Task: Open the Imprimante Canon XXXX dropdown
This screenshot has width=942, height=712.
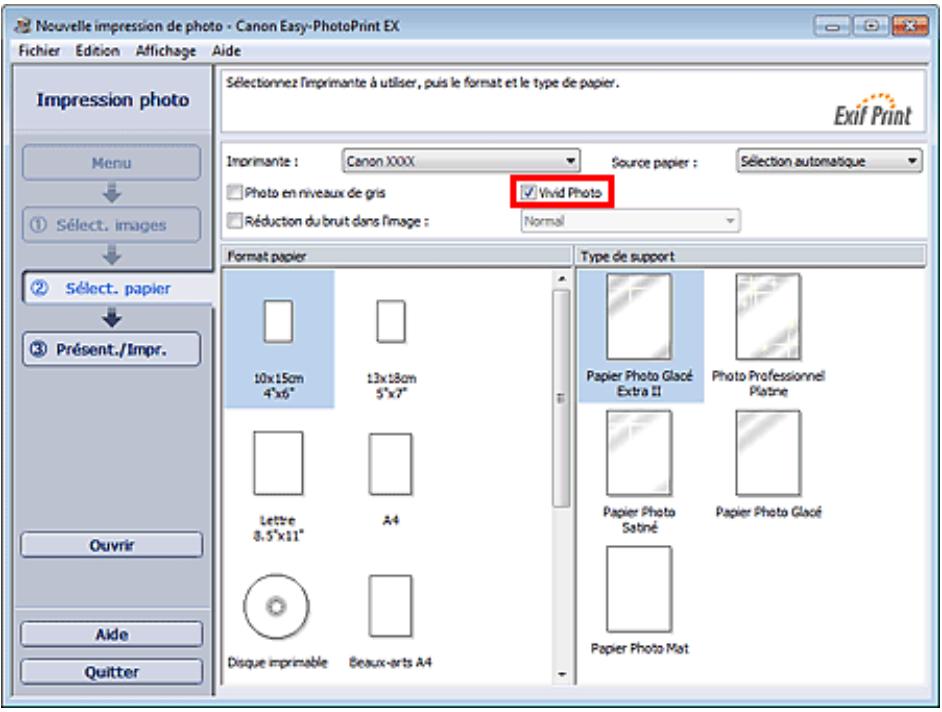Action: tap(461, 161)
